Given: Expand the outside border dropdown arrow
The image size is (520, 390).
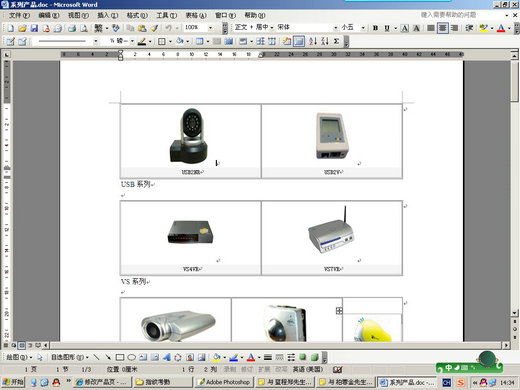Looking at the screenshot, I should [170, 41].
